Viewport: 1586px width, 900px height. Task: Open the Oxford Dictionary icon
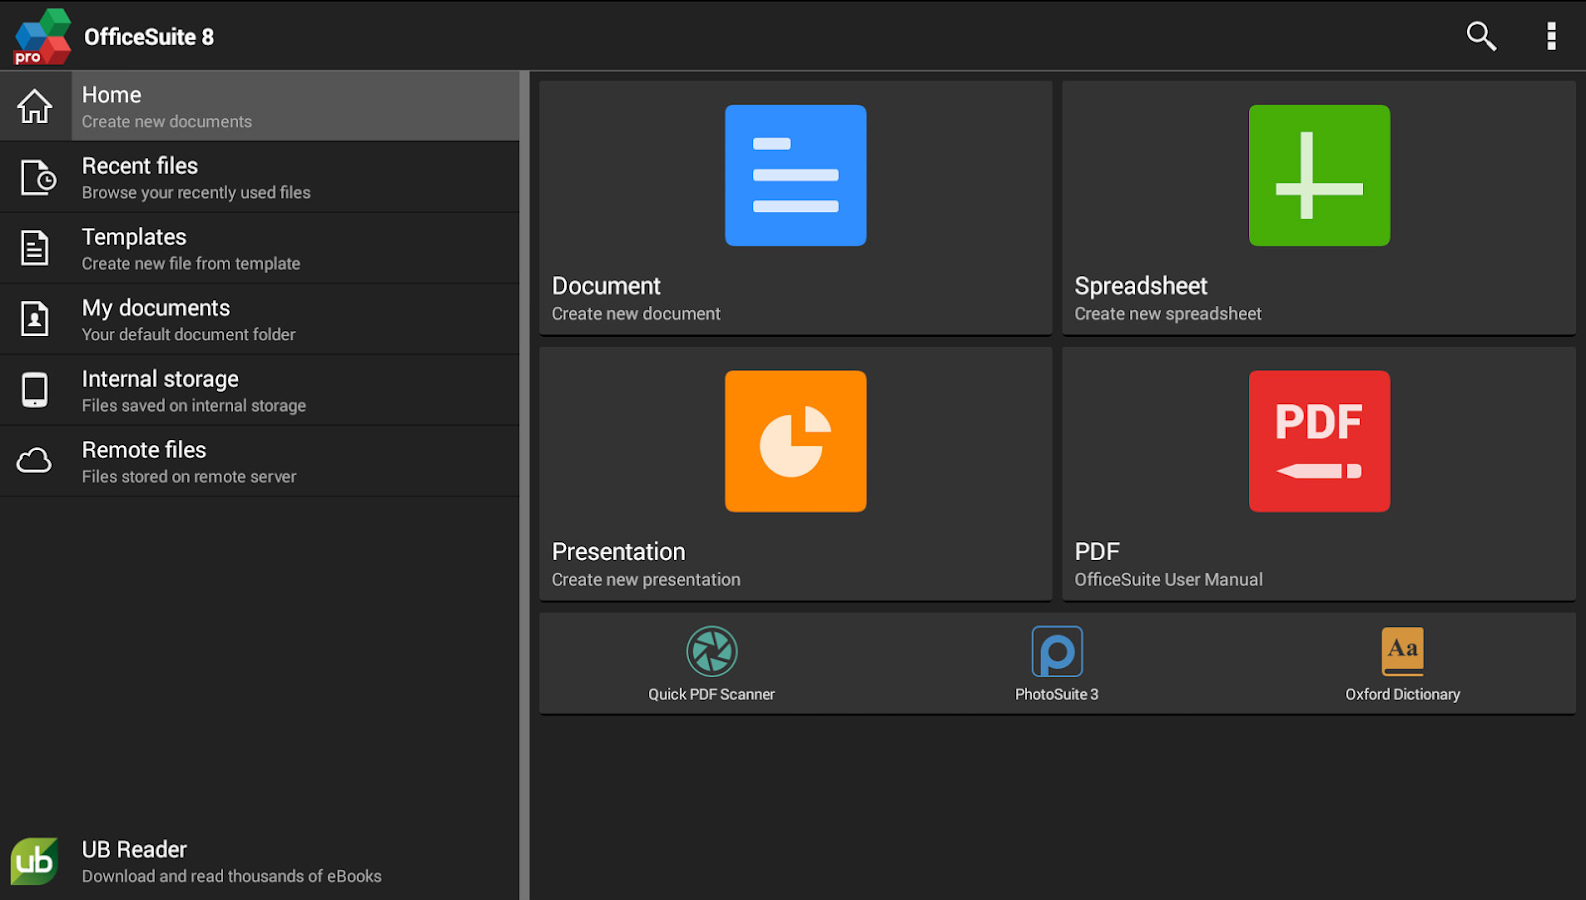click(1403, 652)
